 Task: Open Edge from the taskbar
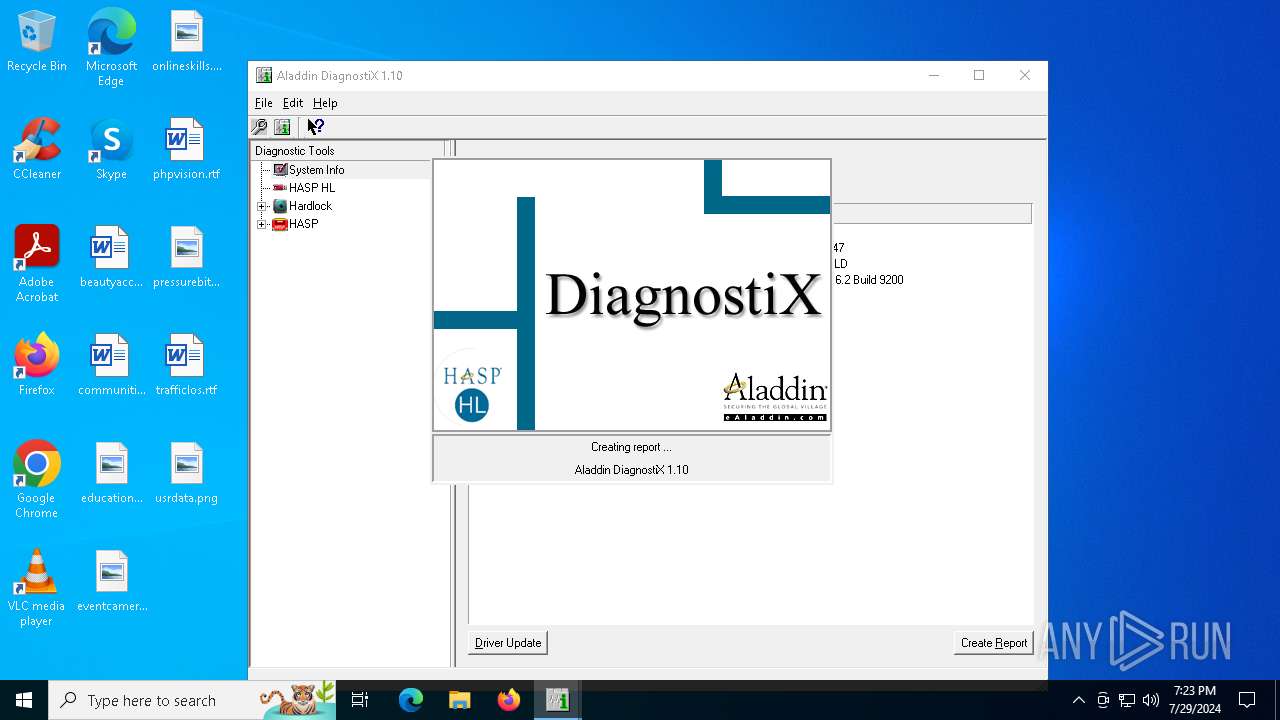coord(411,700)
